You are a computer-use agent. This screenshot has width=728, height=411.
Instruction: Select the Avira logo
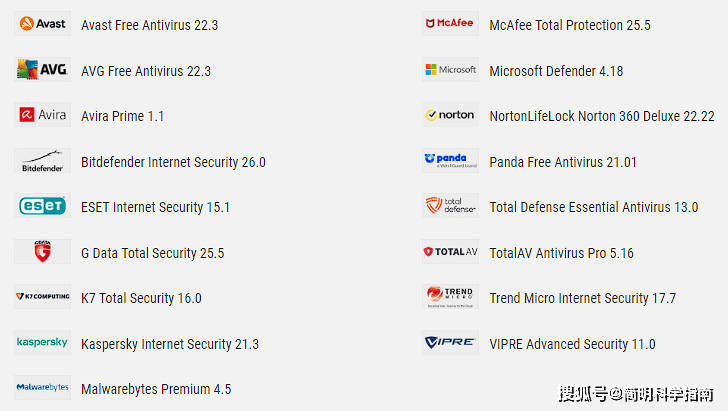pos(42,115)
